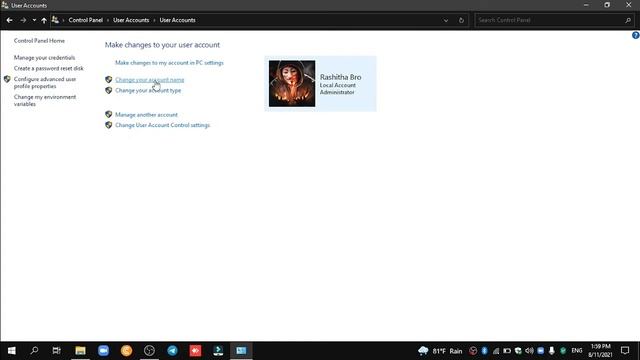Open Configure advanced user profile properties
Image resolution: width=640 pixels, height=360 pixels.
[45, 82]
